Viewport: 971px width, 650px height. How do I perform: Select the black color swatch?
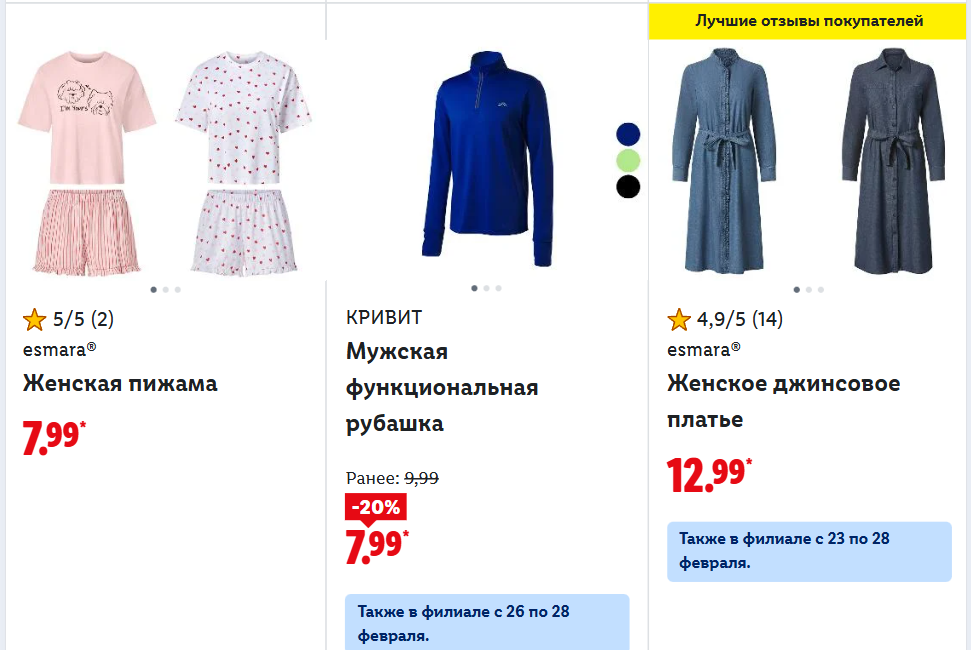coord(628,186)
